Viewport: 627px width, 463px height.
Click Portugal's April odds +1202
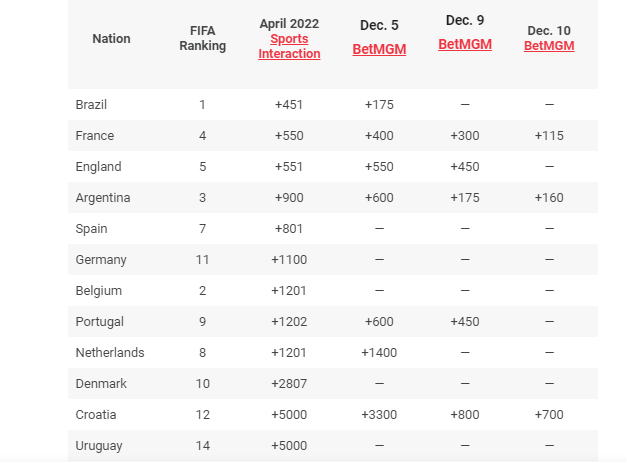coord(289,322)
